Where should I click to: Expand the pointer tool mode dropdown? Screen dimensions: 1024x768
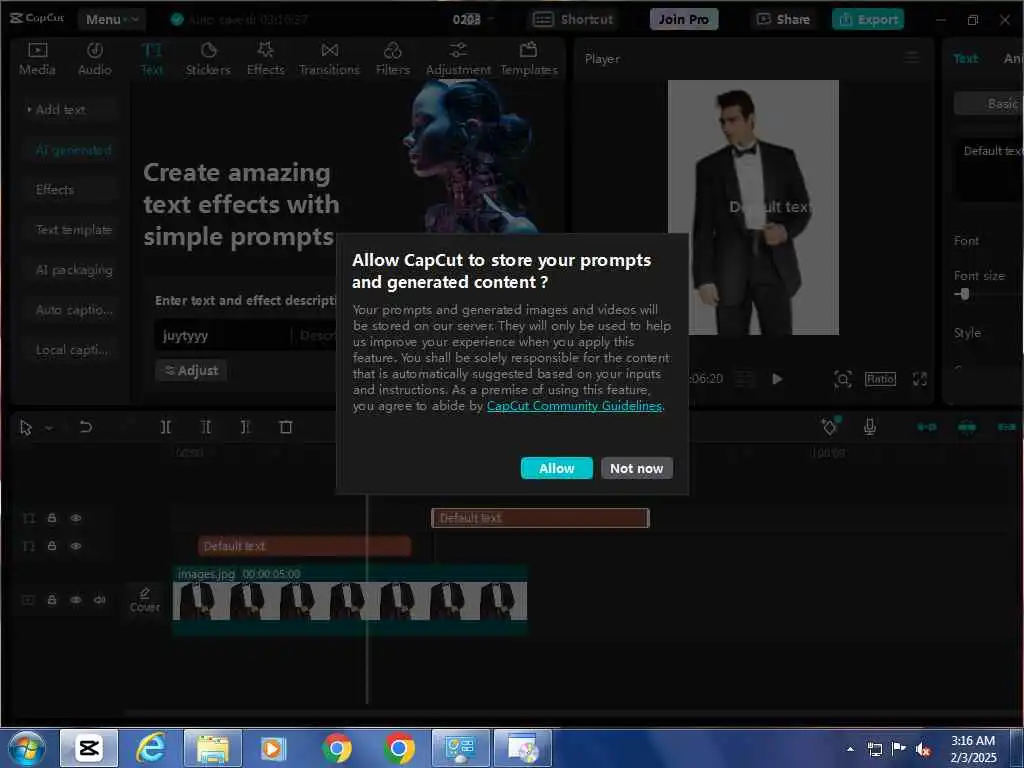coord(48,428)
